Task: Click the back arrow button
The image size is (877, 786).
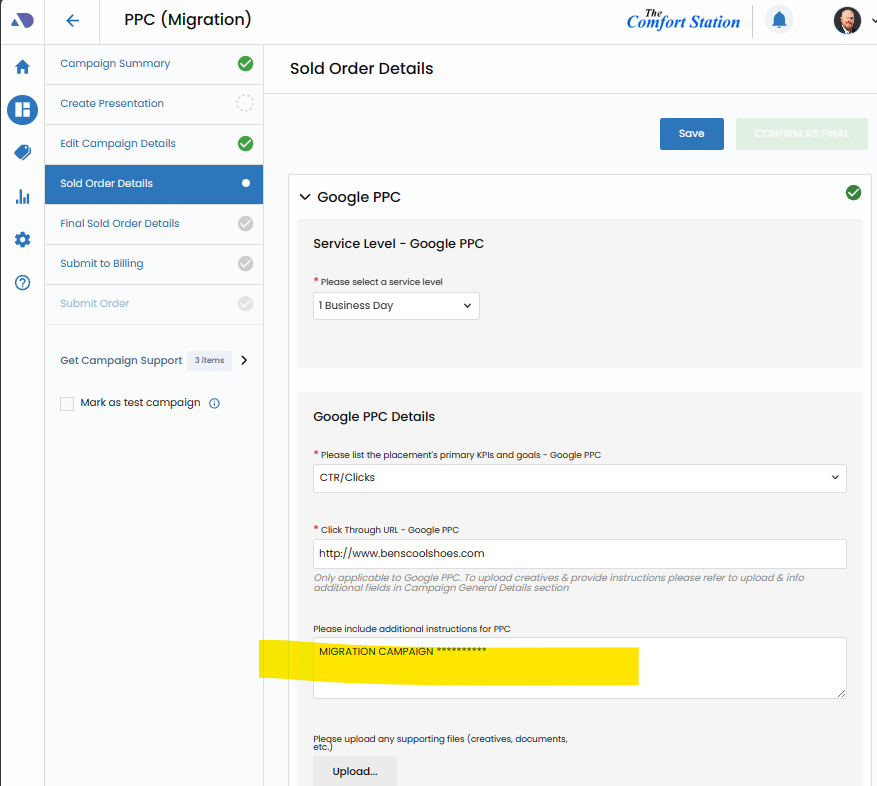Action: click(72, 20)
